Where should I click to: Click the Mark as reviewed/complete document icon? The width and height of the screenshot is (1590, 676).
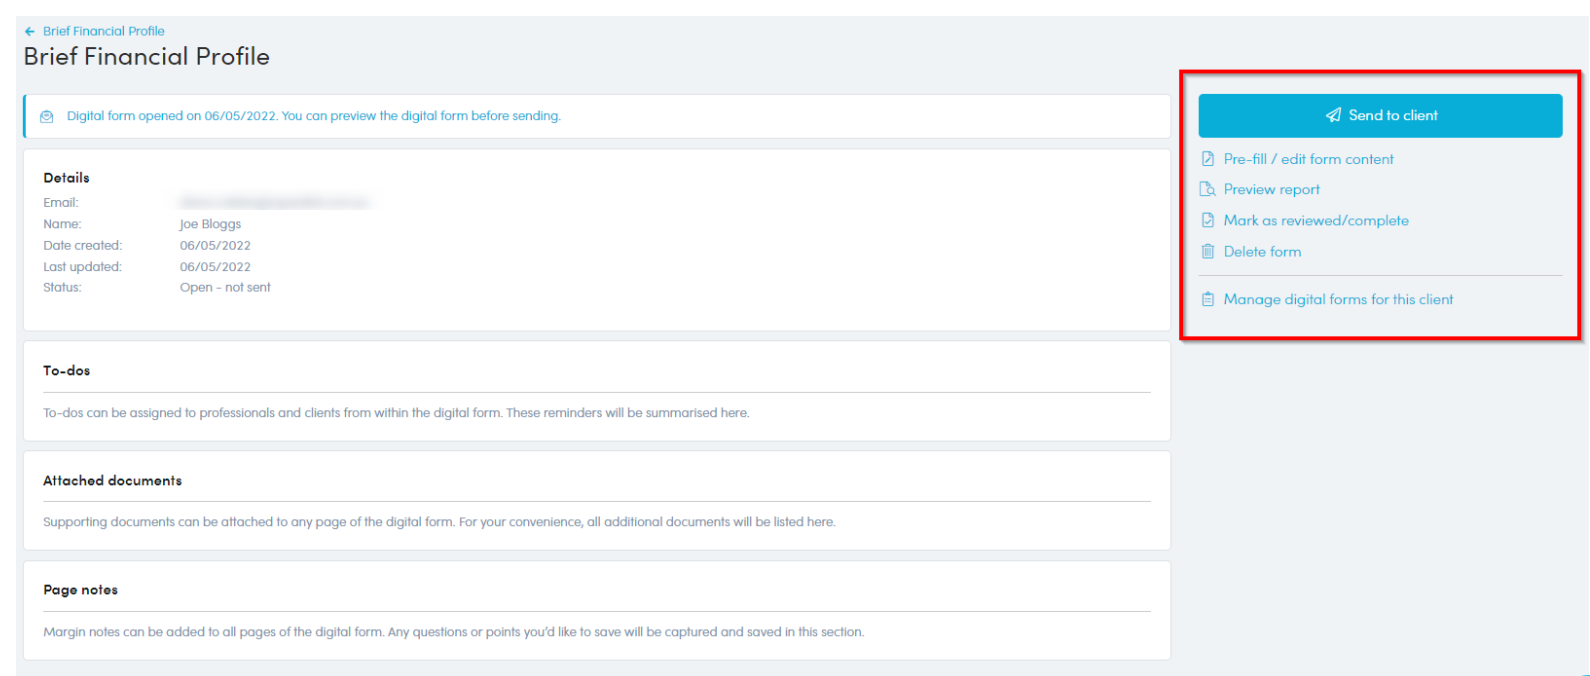pyautogui.click(x=1208, y=220)
